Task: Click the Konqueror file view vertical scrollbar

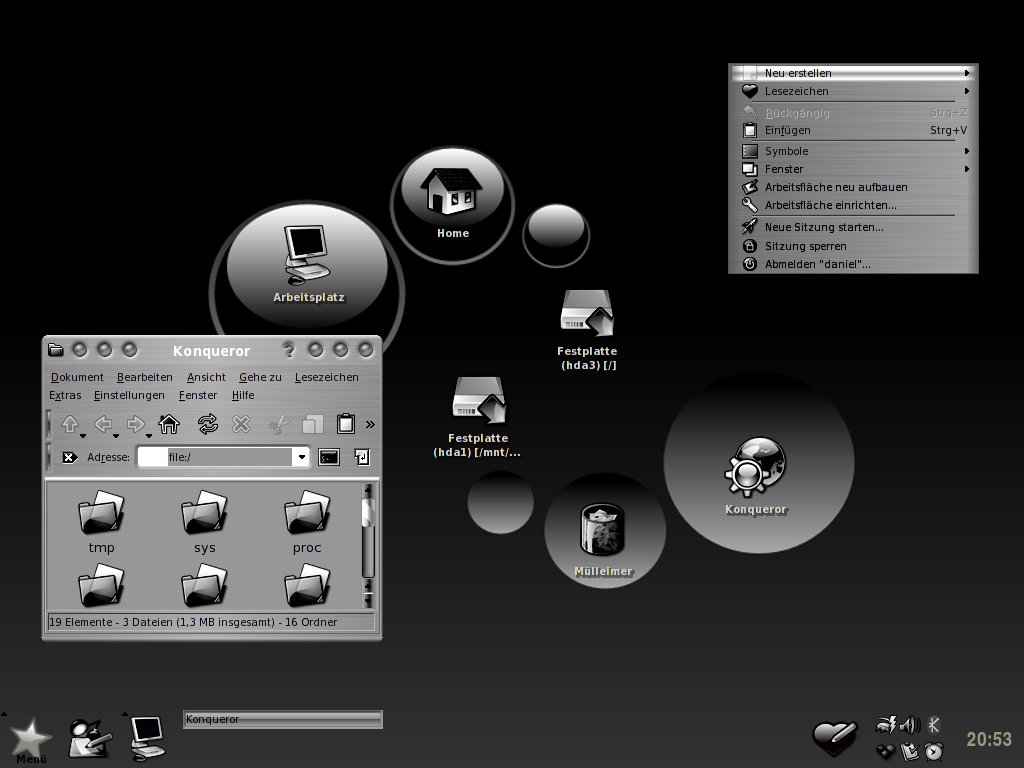Action: [368, 546]
